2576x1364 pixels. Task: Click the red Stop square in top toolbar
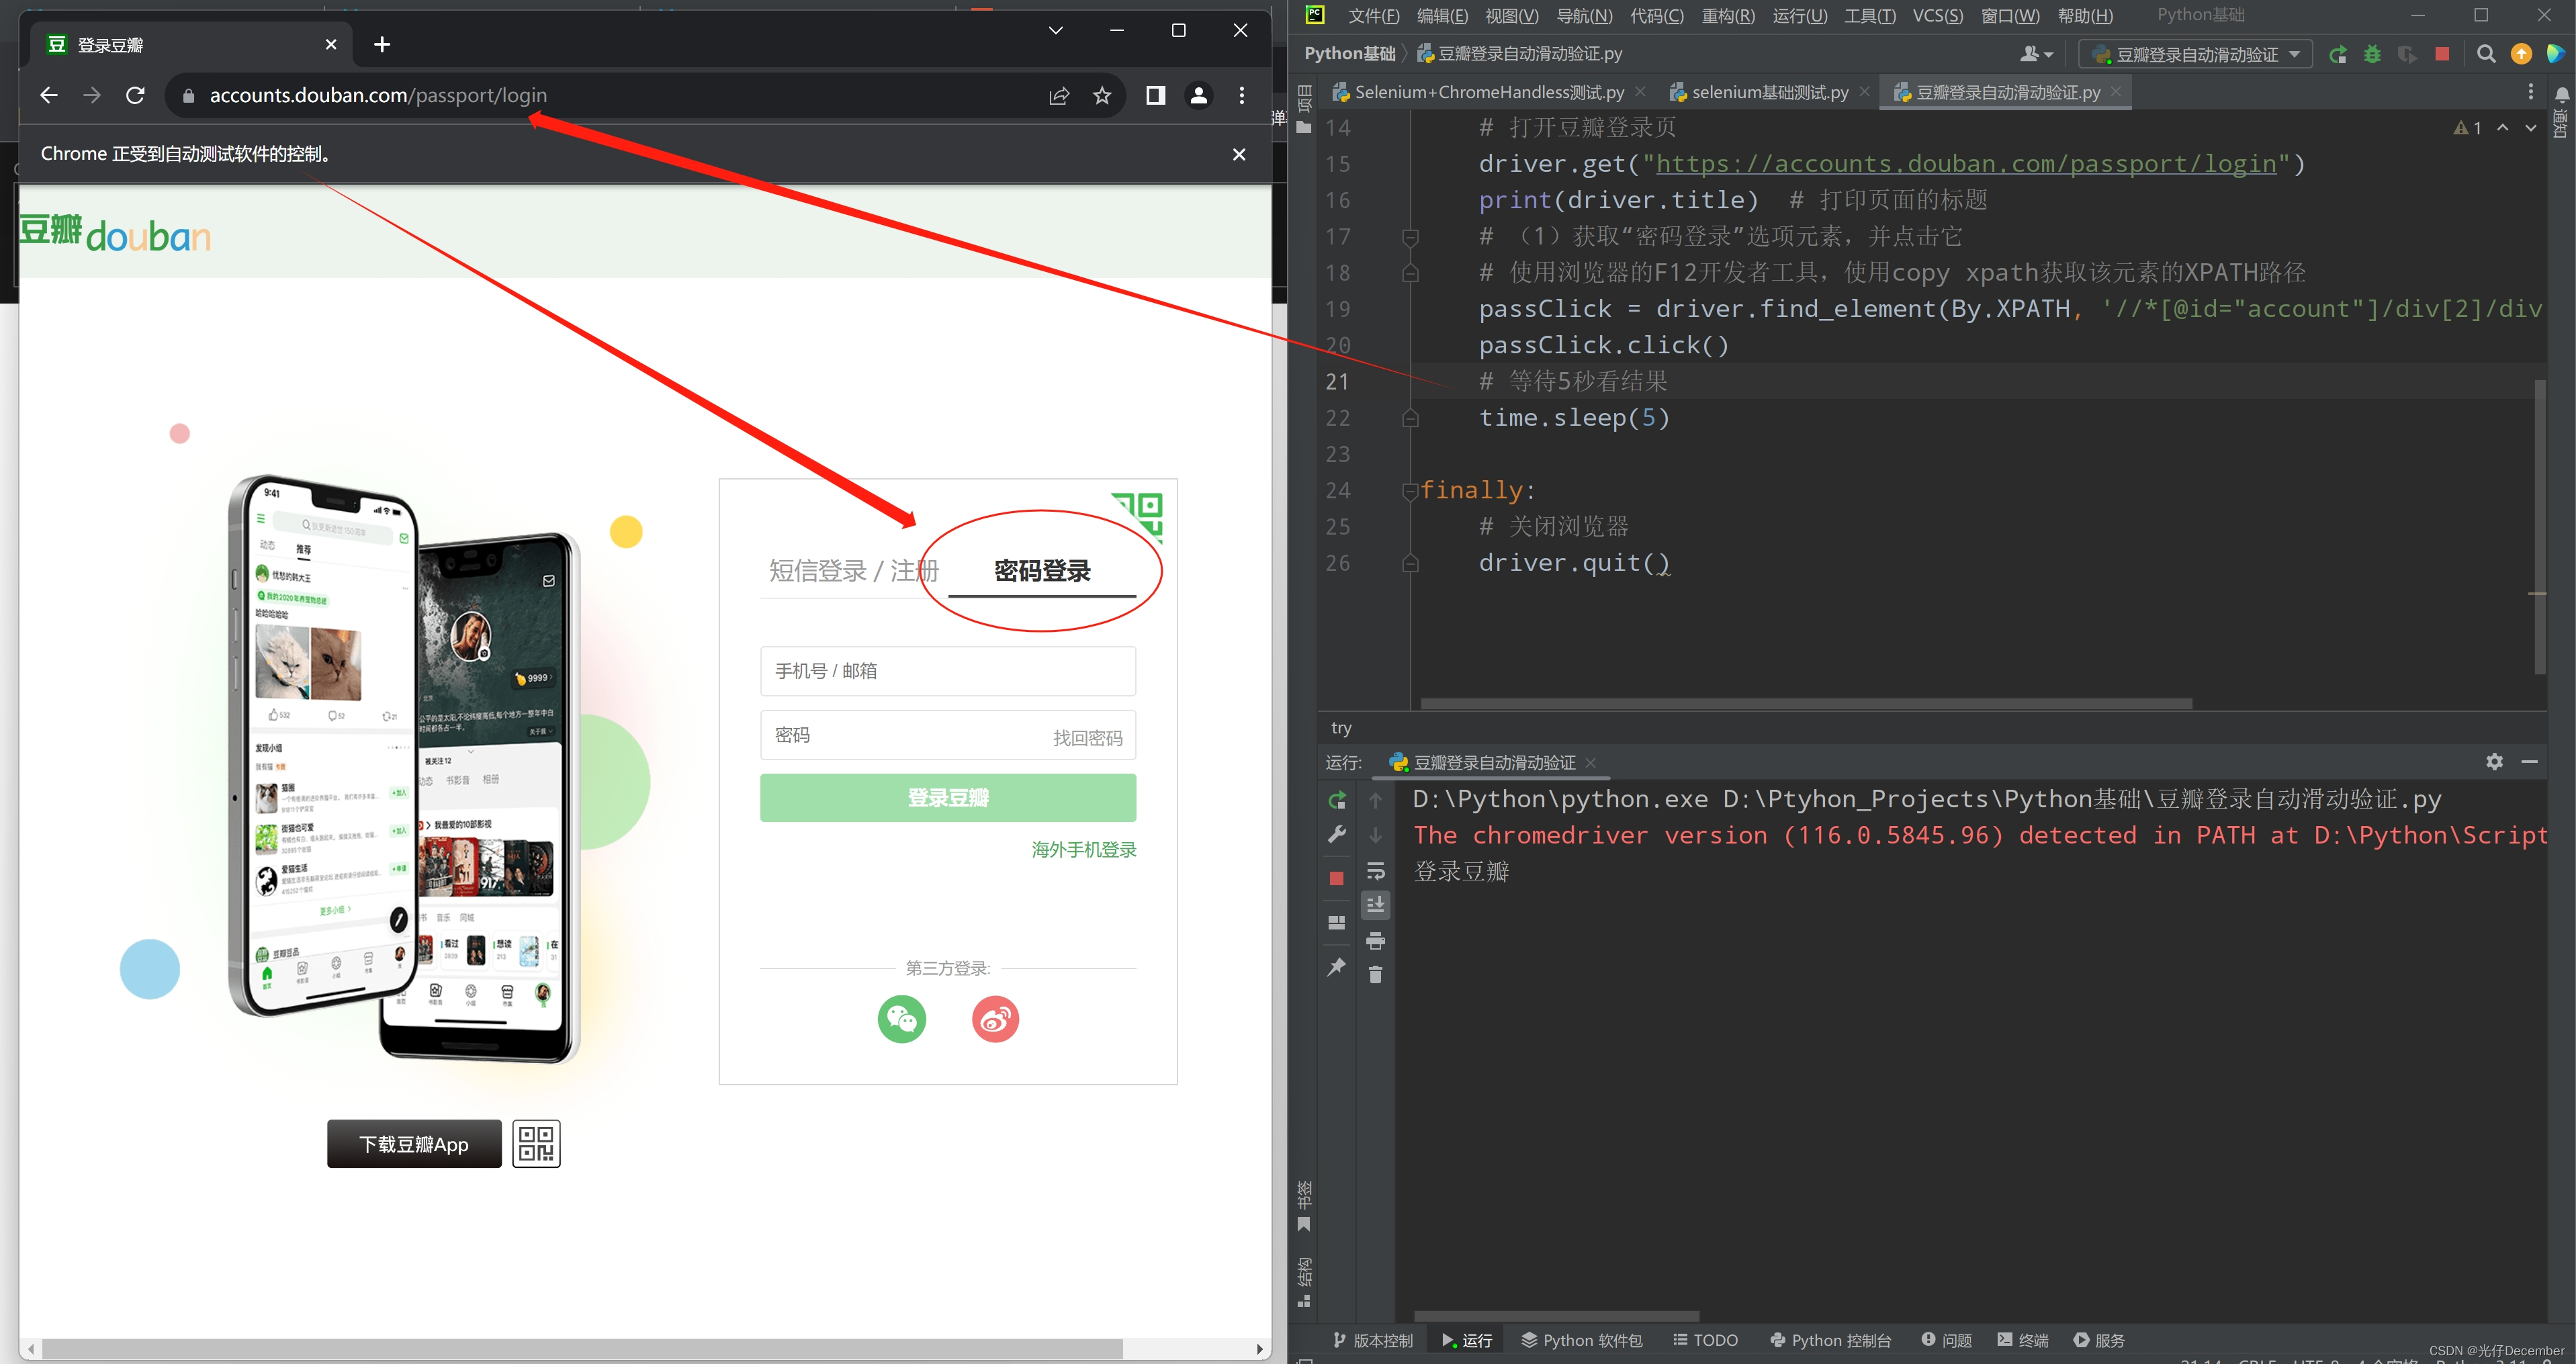tap(2442, 54)
